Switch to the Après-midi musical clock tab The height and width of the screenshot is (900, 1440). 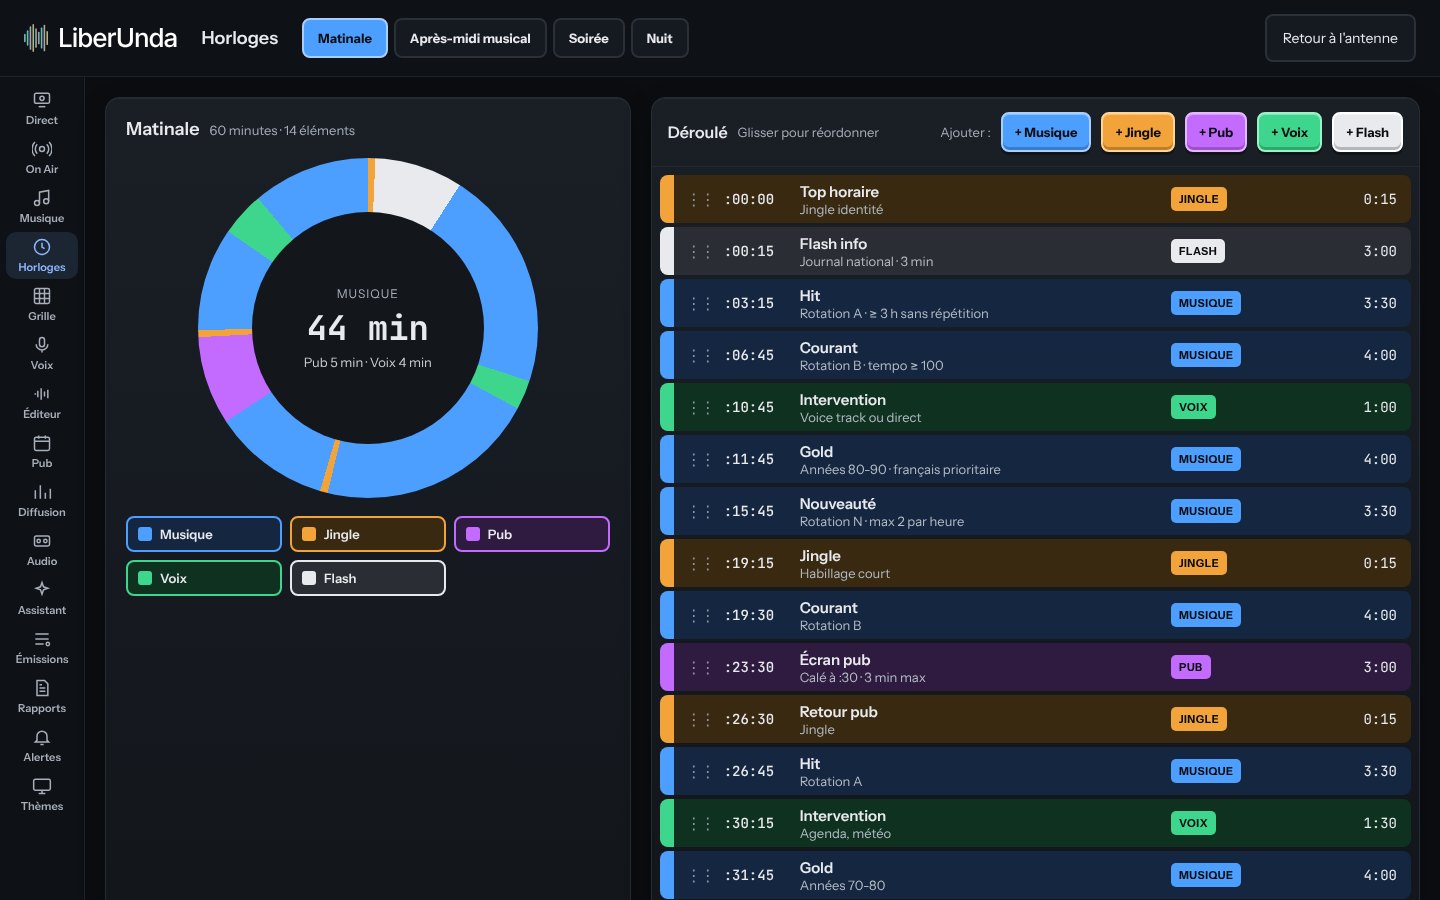point(470,38)
